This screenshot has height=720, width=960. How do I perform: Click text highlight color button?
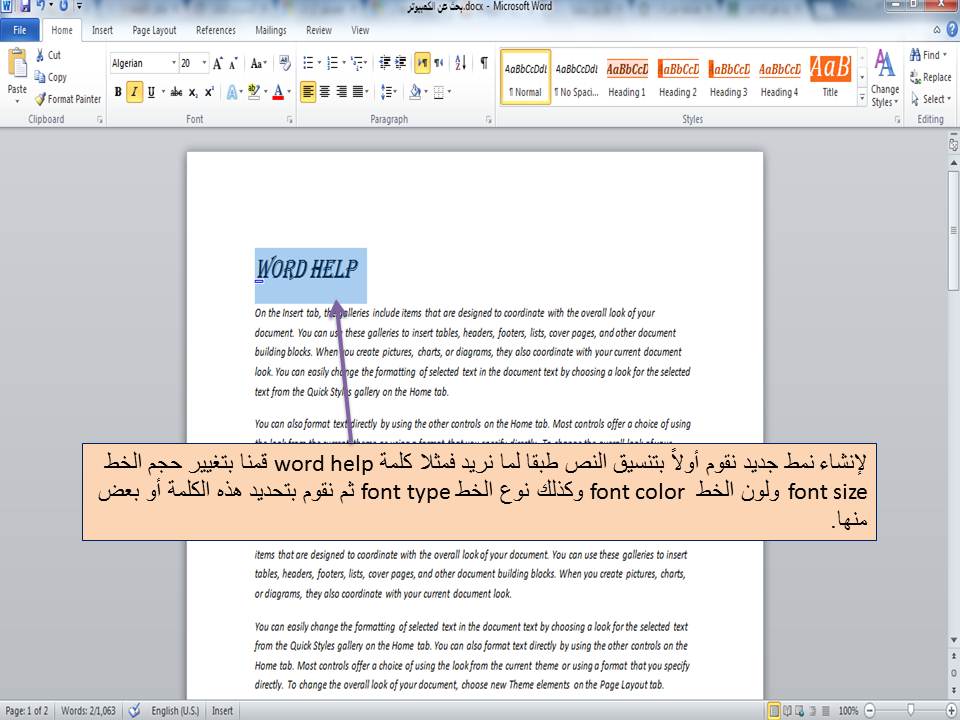tap(254, 92)
